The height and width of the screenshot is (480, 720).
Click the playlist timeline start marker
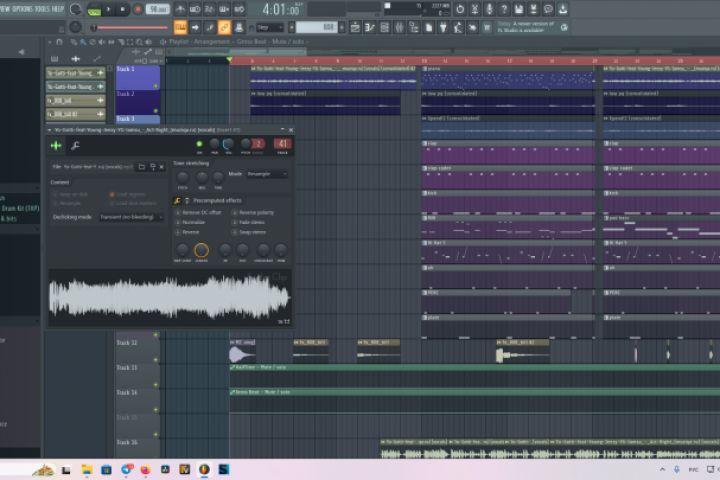pyautogui.click(x=229, y=60)
